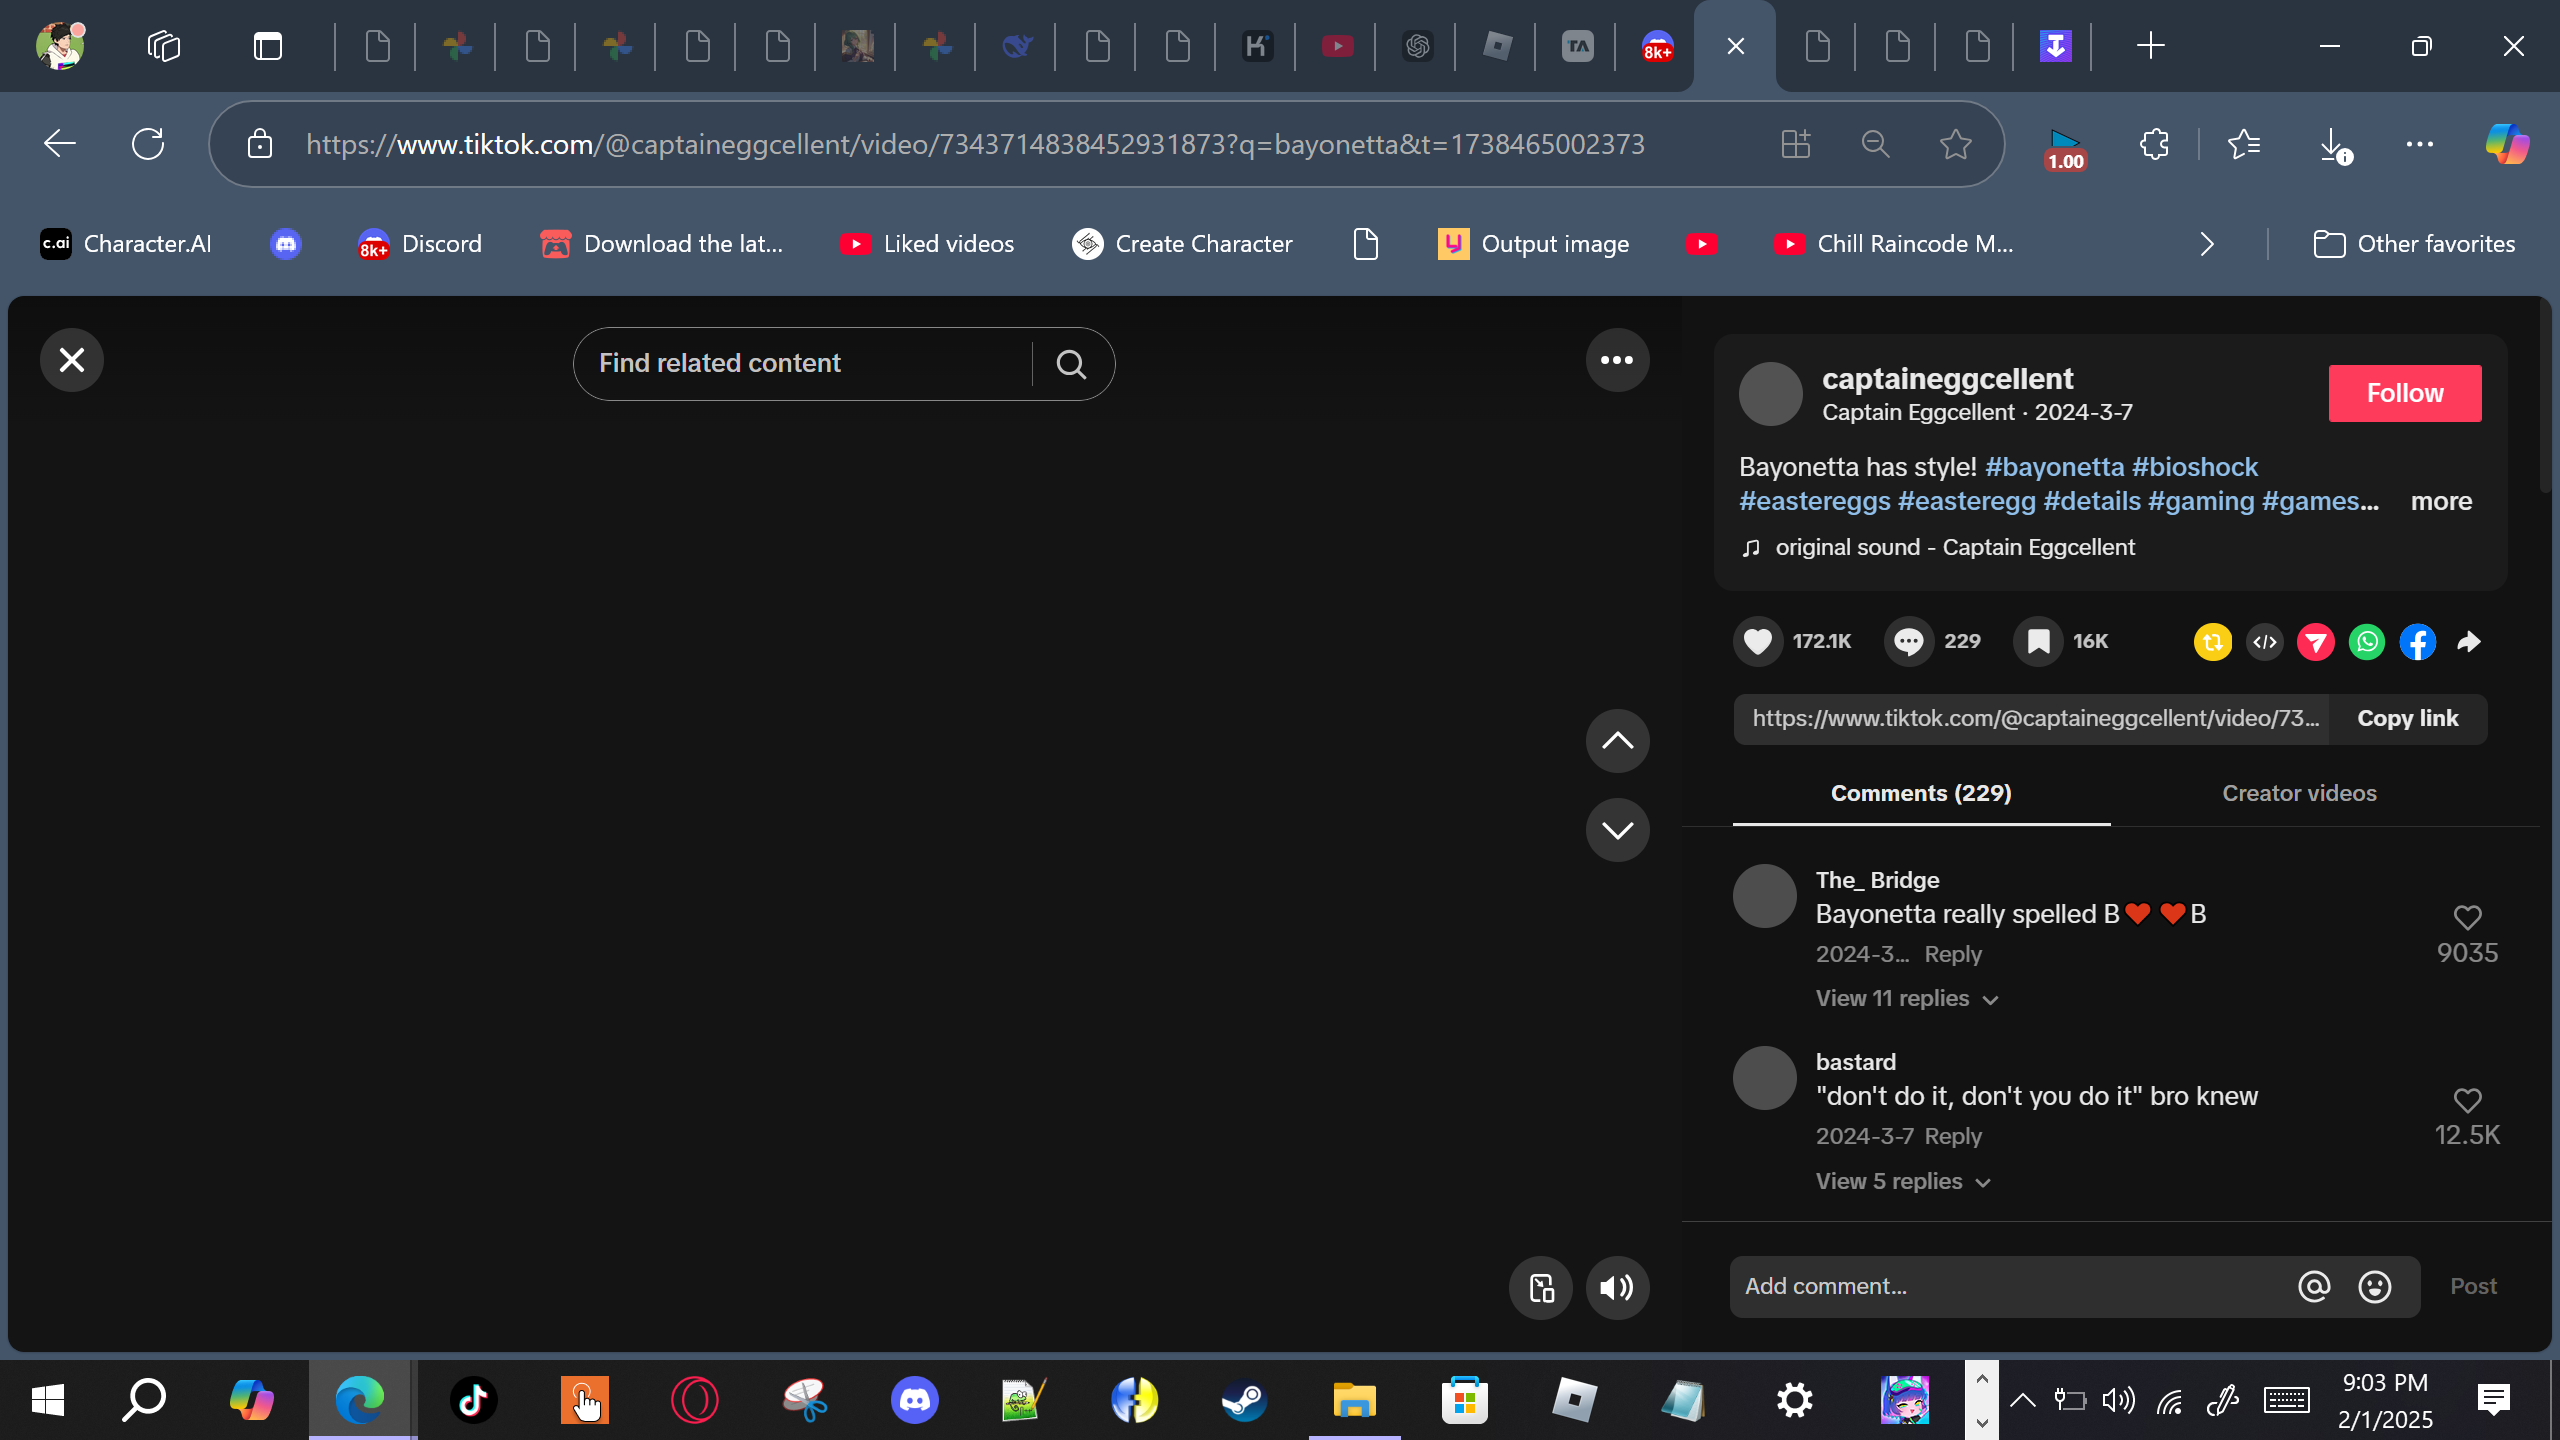This screenshot has width=2560, height=1440.
Task: Open the emoji picker in comment box
Action: (x=2374, y=1286)
